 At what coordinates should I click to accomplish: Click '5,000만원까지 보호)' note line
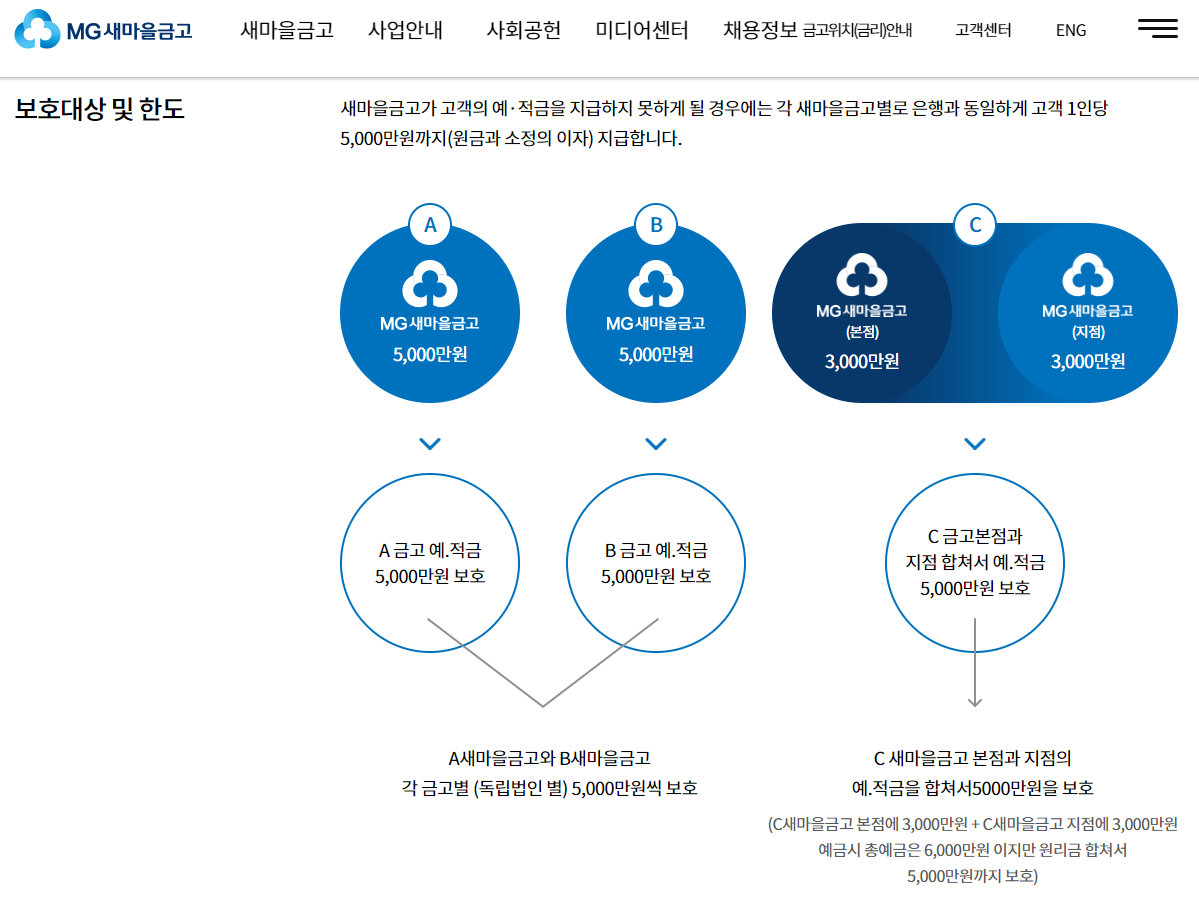[x=973, y=876]
